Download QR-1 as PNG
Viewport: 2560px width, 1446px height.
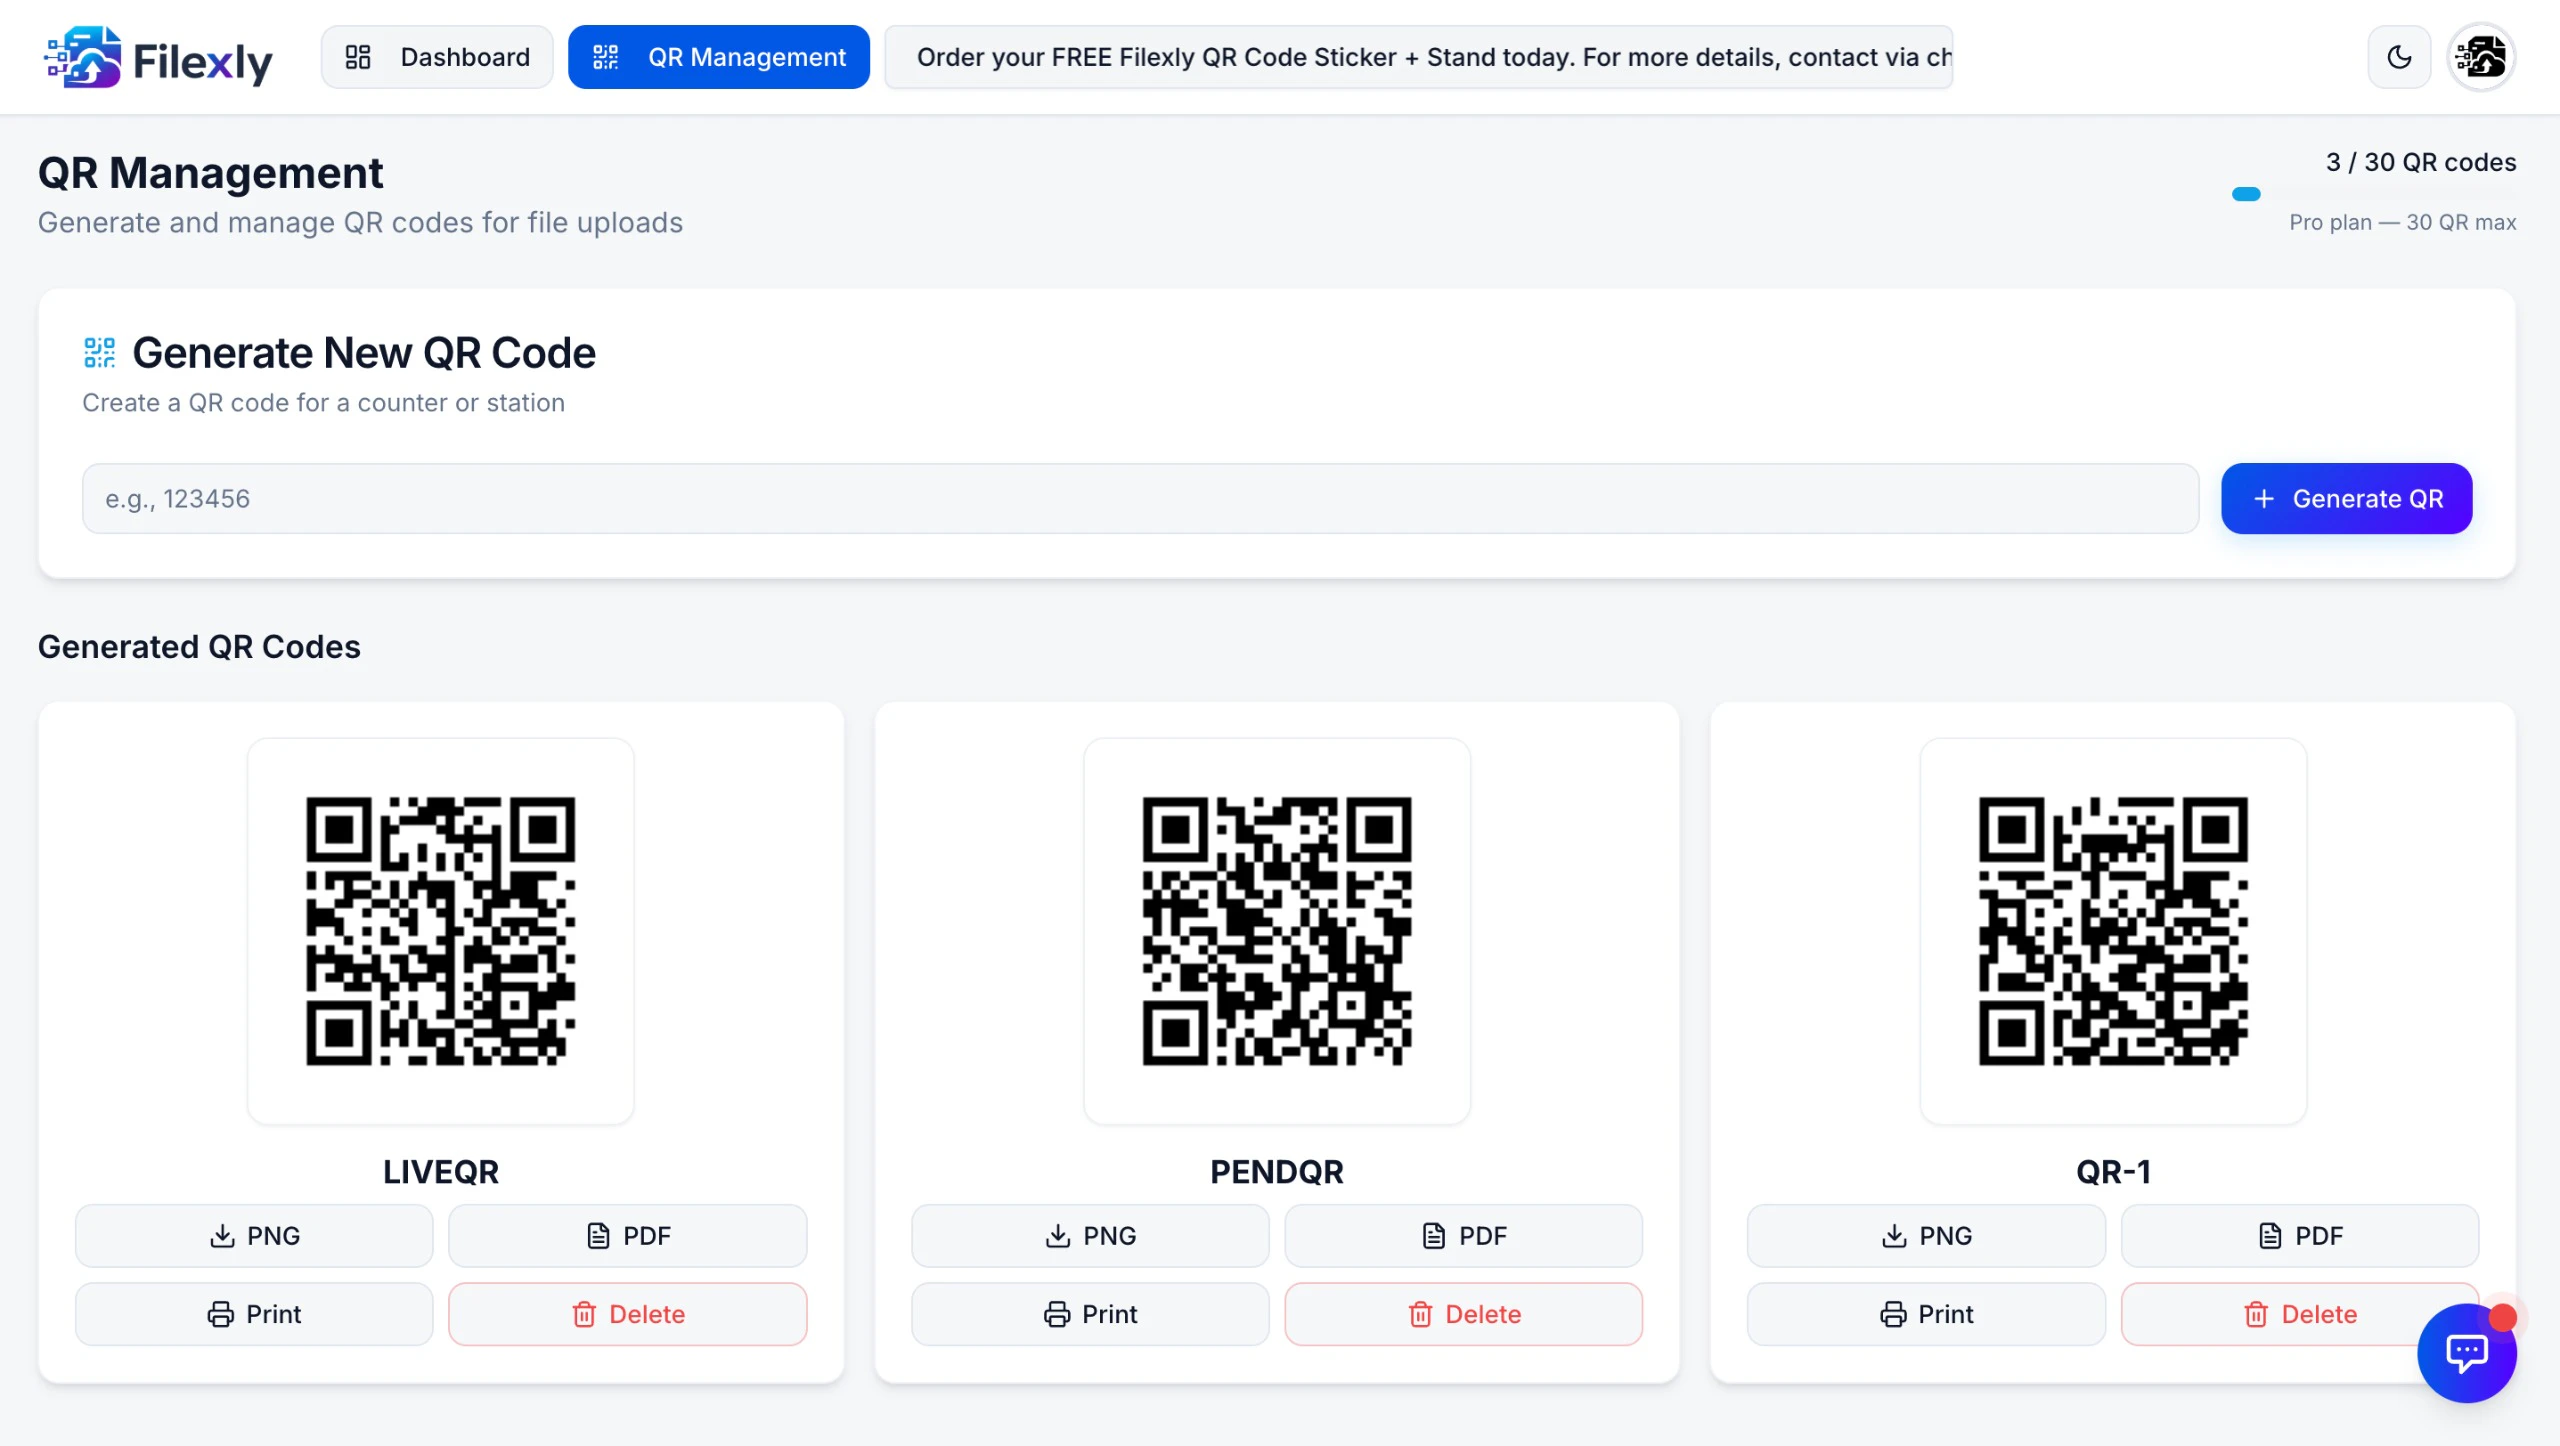(1926, 1235)
